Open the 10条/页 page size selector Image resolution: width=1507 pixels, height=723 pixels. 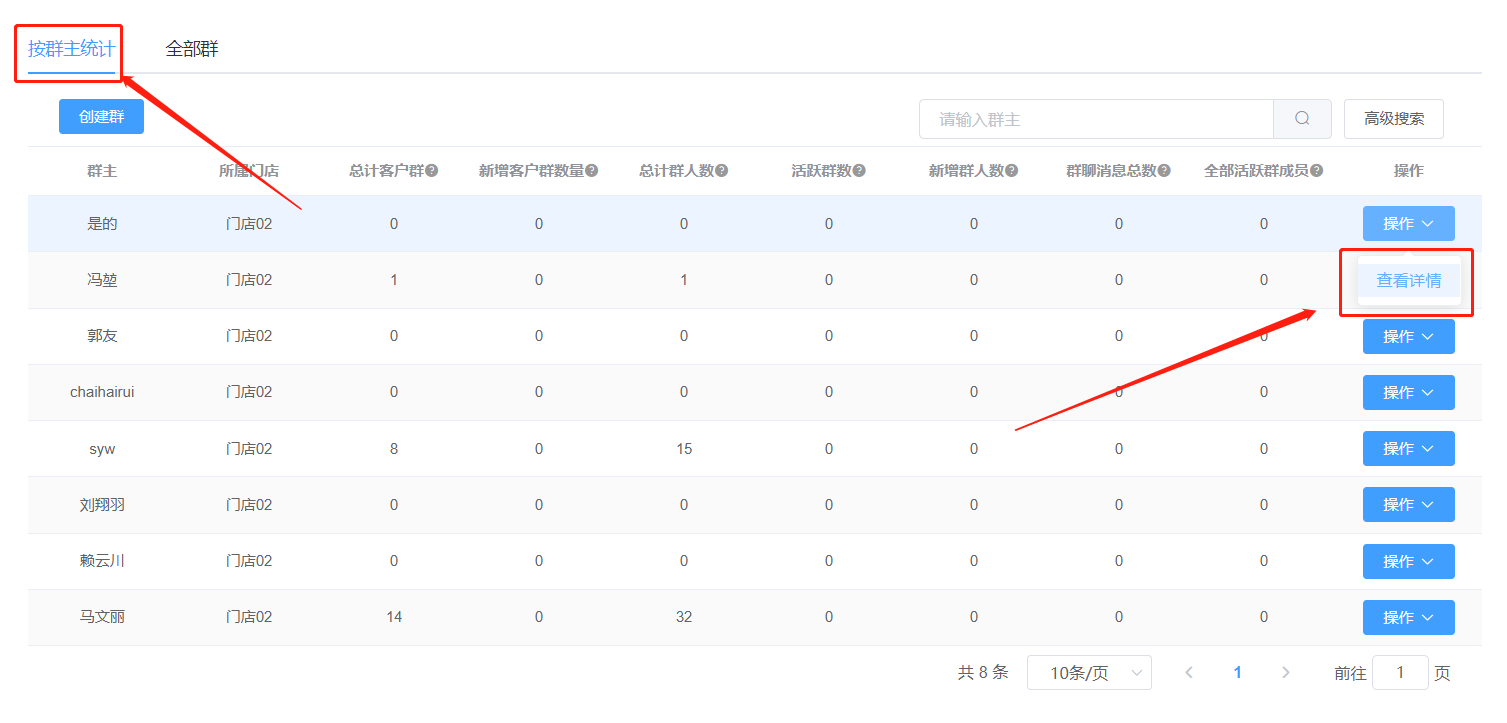point(1089,673)
